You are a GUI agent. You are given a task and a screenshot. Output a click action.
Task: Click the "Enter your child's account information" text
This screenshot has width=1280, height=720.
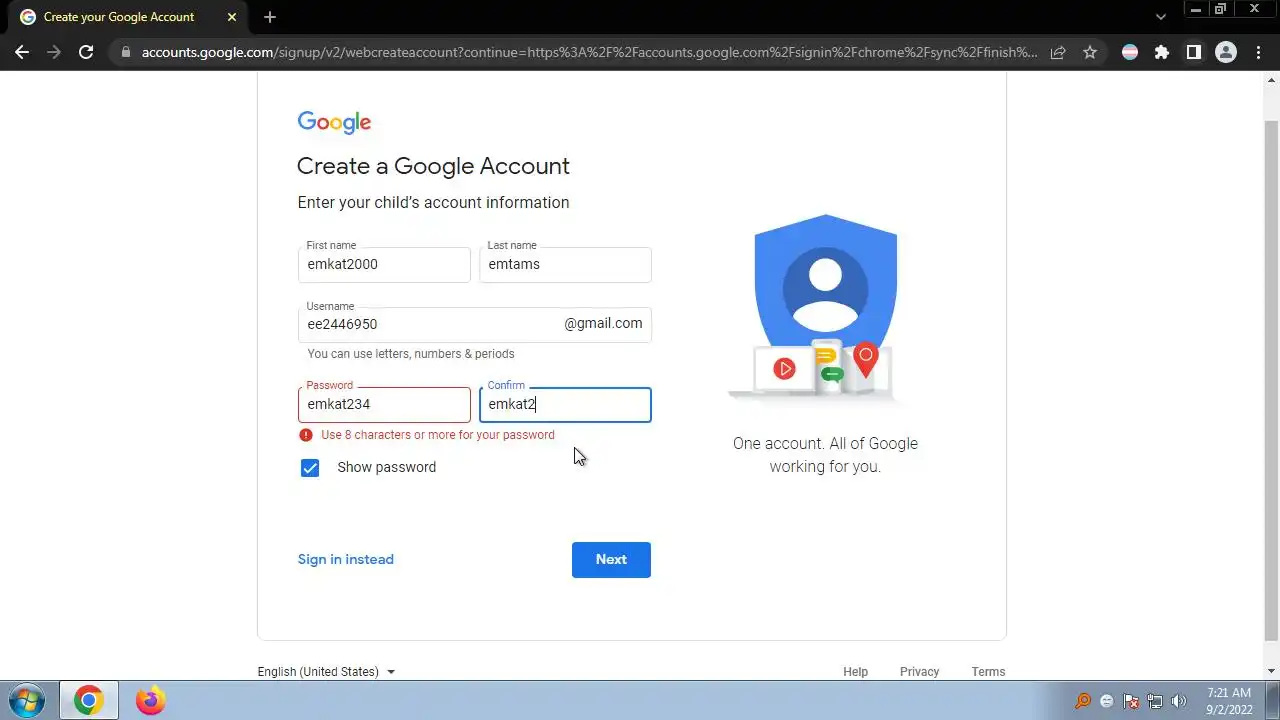[433, 202]
